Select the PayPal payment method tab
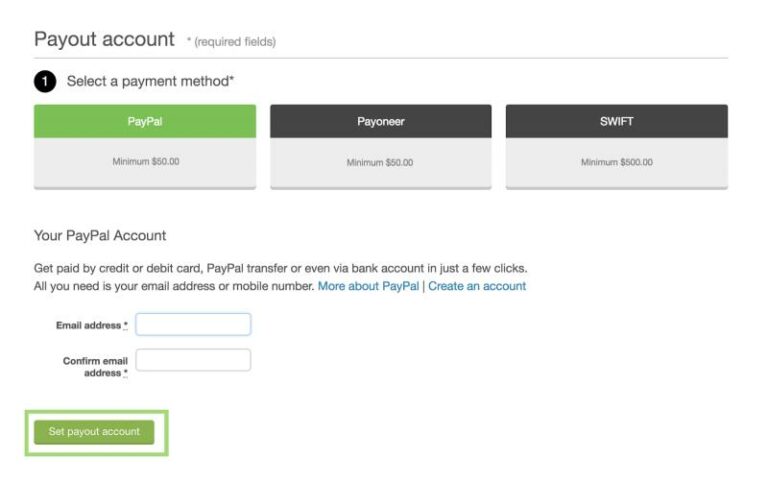768x481 pixels. click(x=145, y=122)
